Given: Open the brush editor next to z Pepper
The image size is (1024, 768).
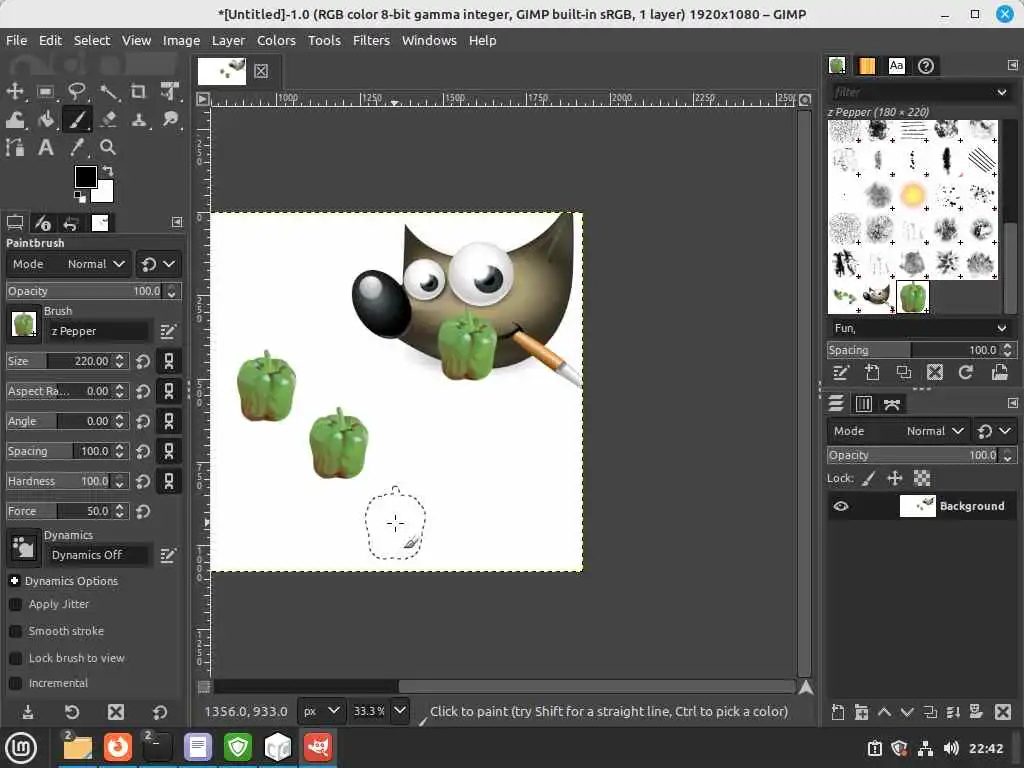Looking at the screenshot, I should (168, 332).
